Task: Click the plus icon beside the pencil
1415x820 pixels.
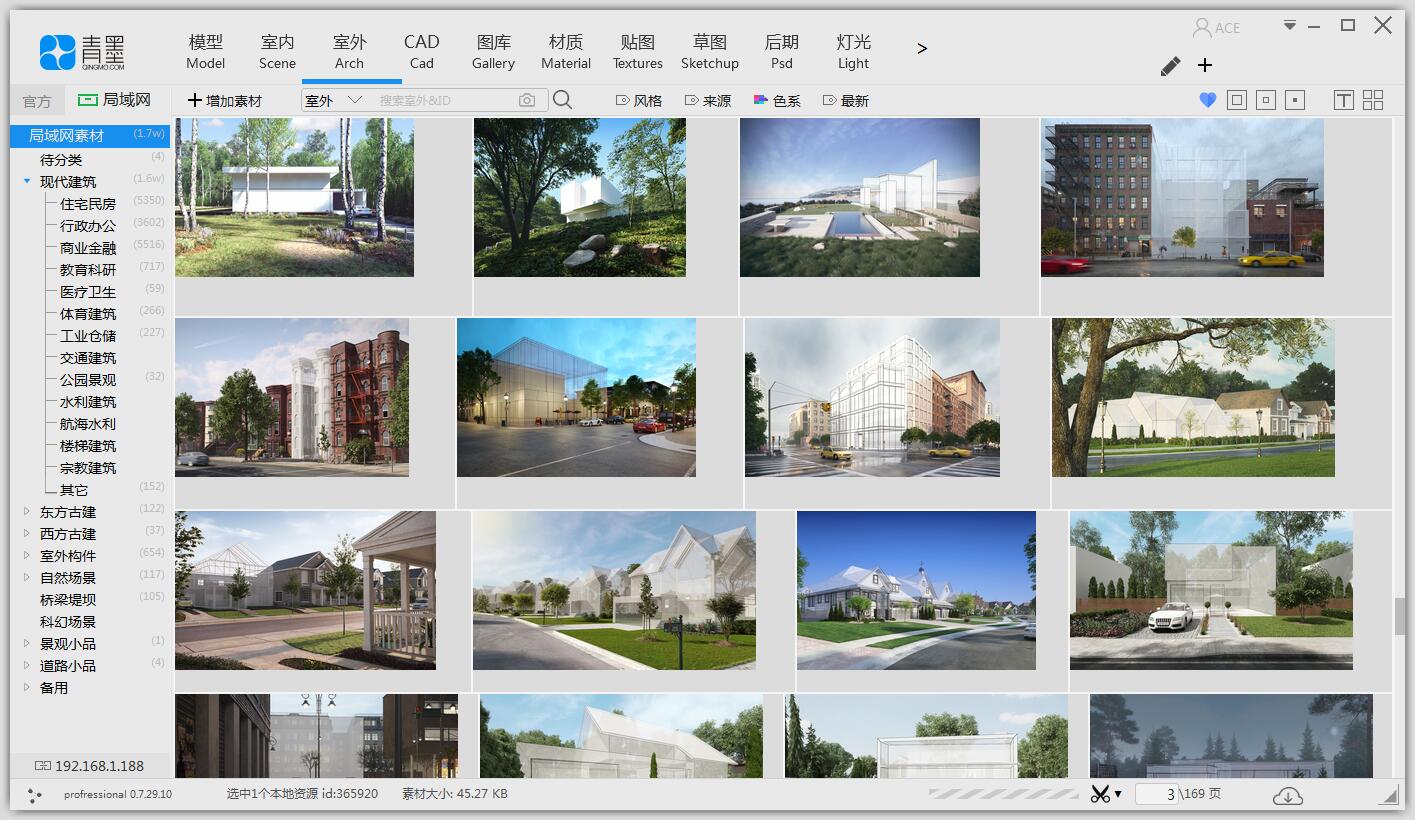Action: [1205, 65]
